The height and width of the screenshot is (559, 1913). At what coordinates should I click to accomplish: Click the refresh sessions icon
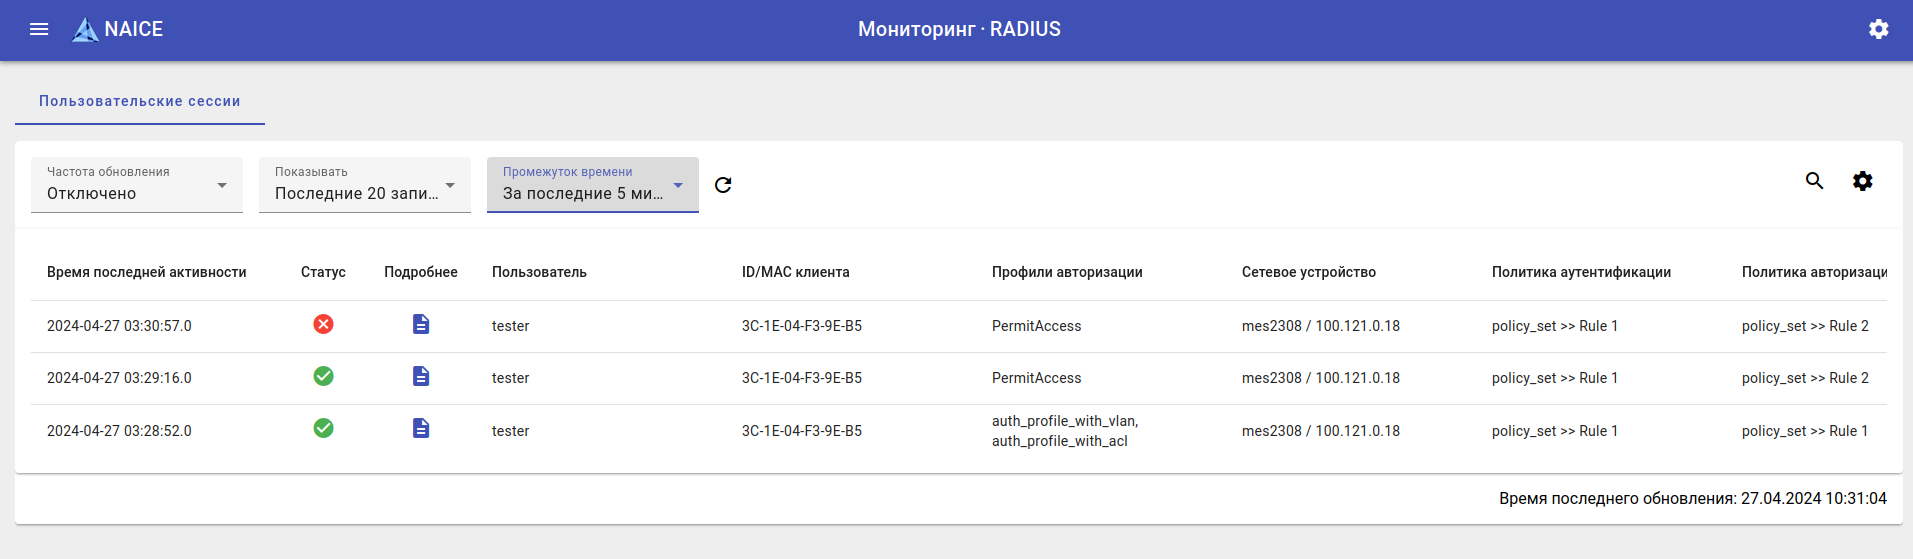[x=723, y=185]
